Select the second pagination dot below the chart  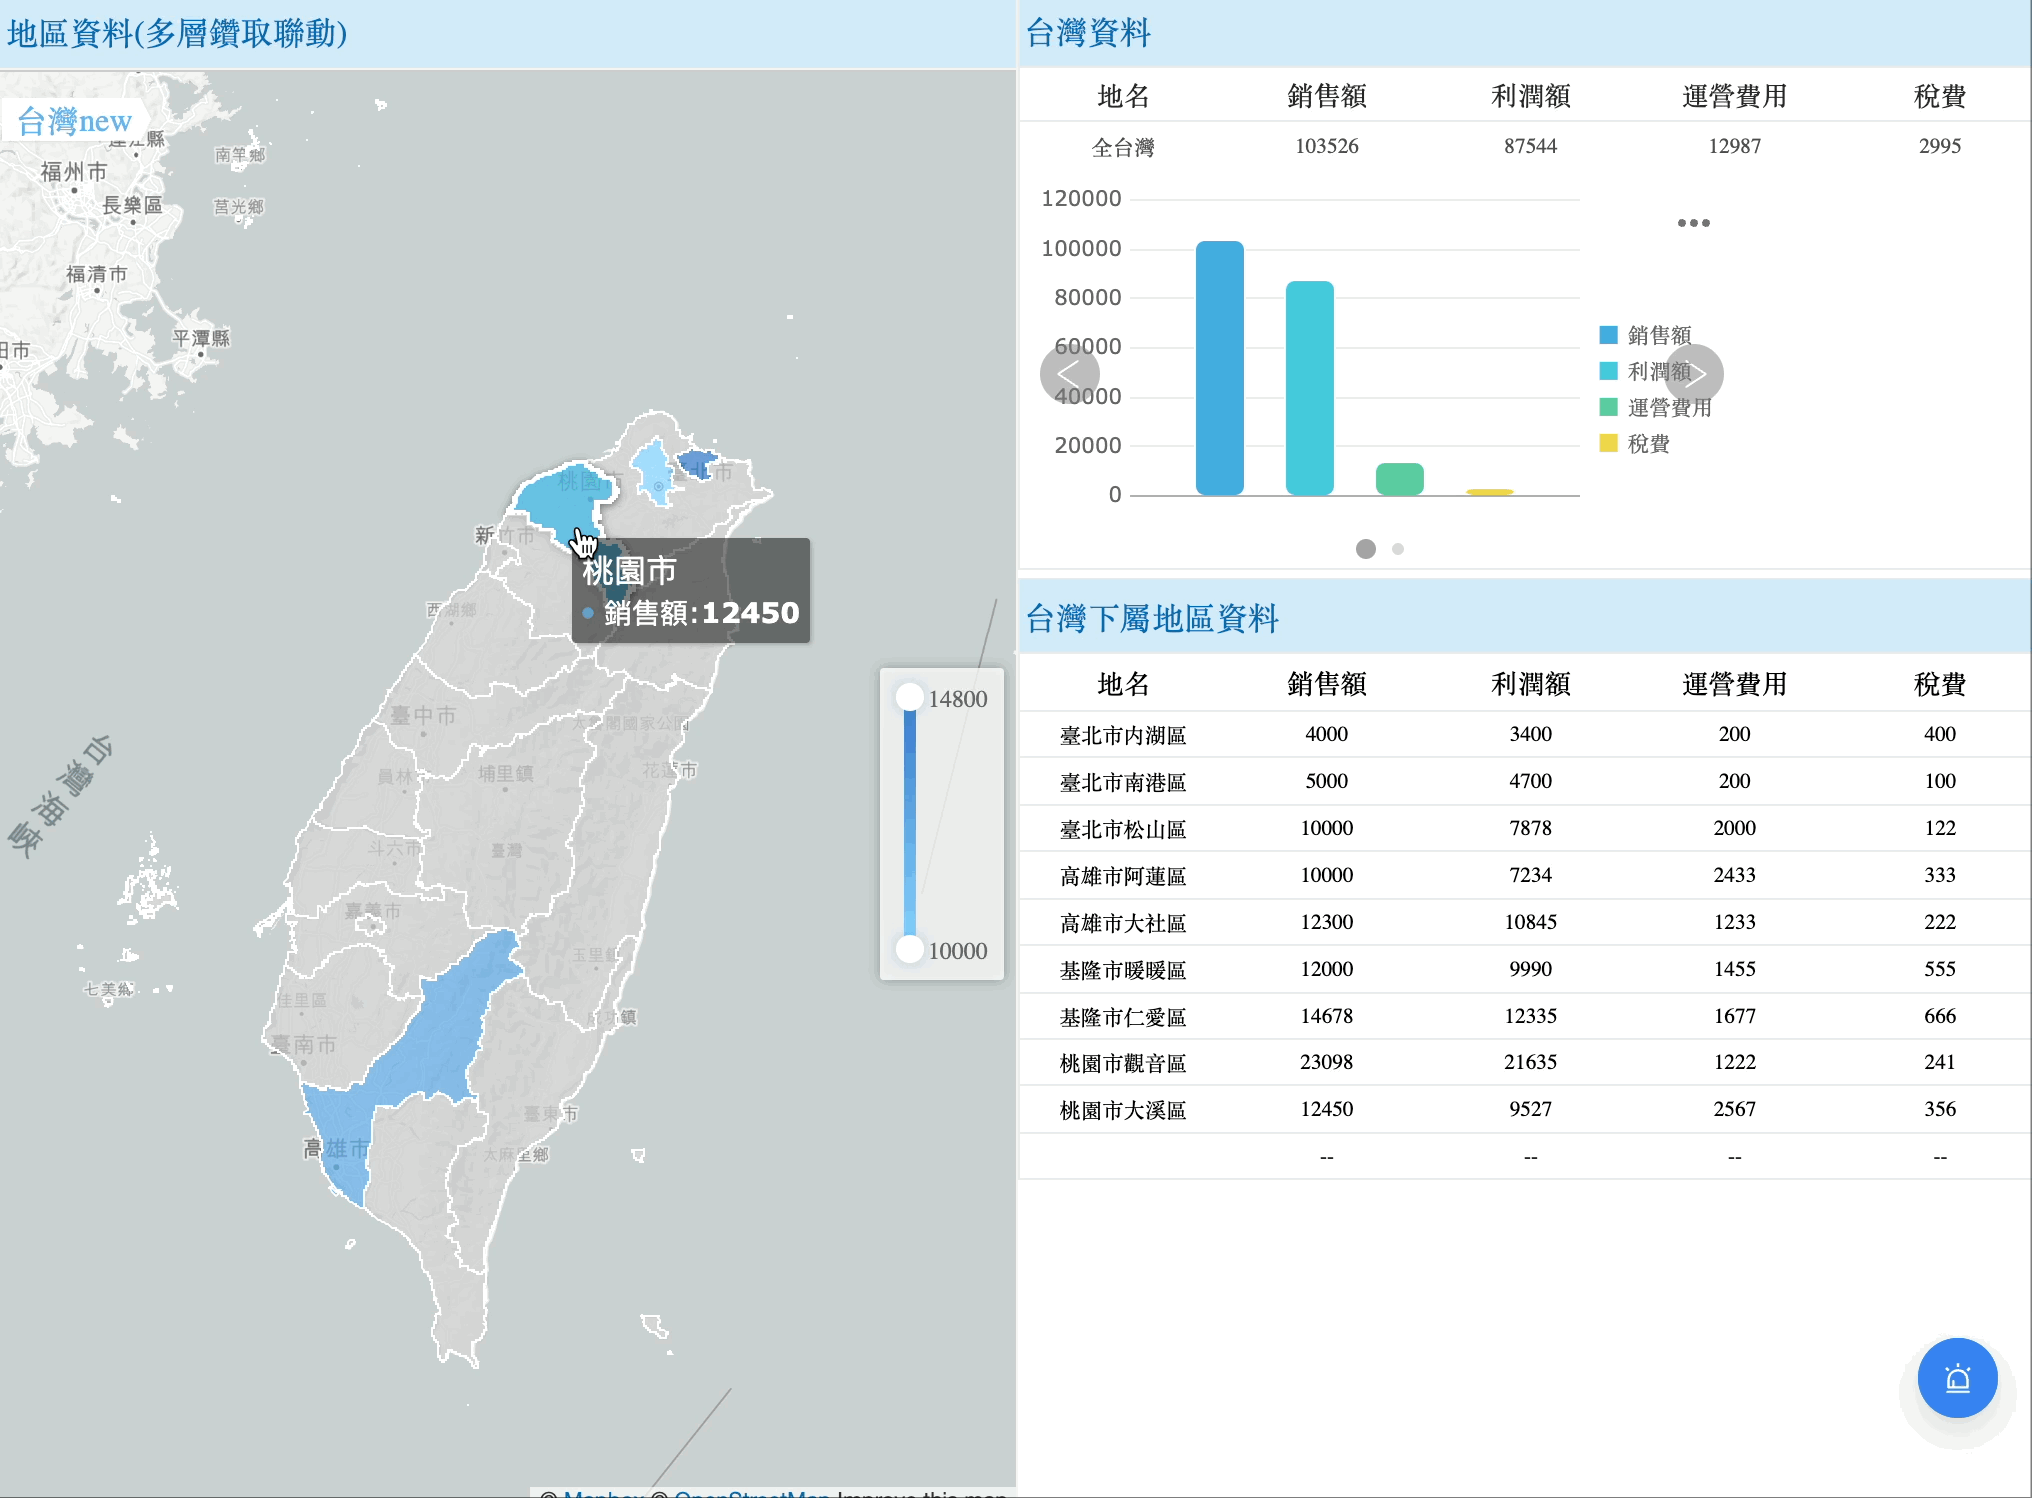coord(1397,548)
